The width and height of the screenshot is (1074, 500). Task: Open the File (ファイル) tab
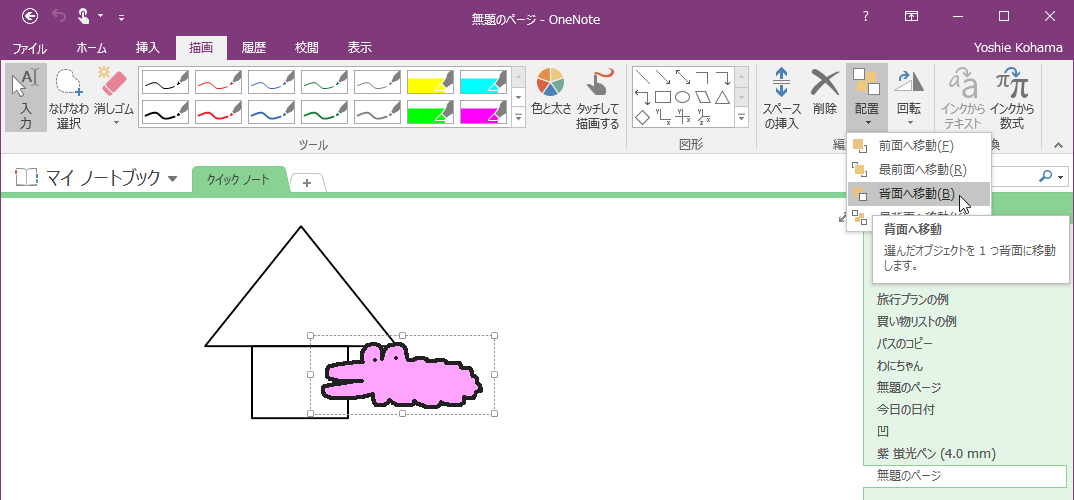[30, 48]
